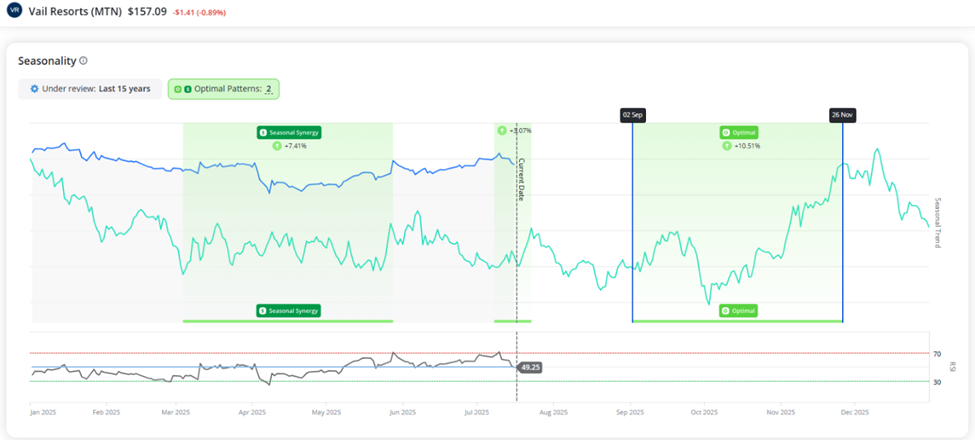Screen dimensions: 975x440
Task: Click the Vail Resorts (MTN) title
Action: (x=75, y=11)
